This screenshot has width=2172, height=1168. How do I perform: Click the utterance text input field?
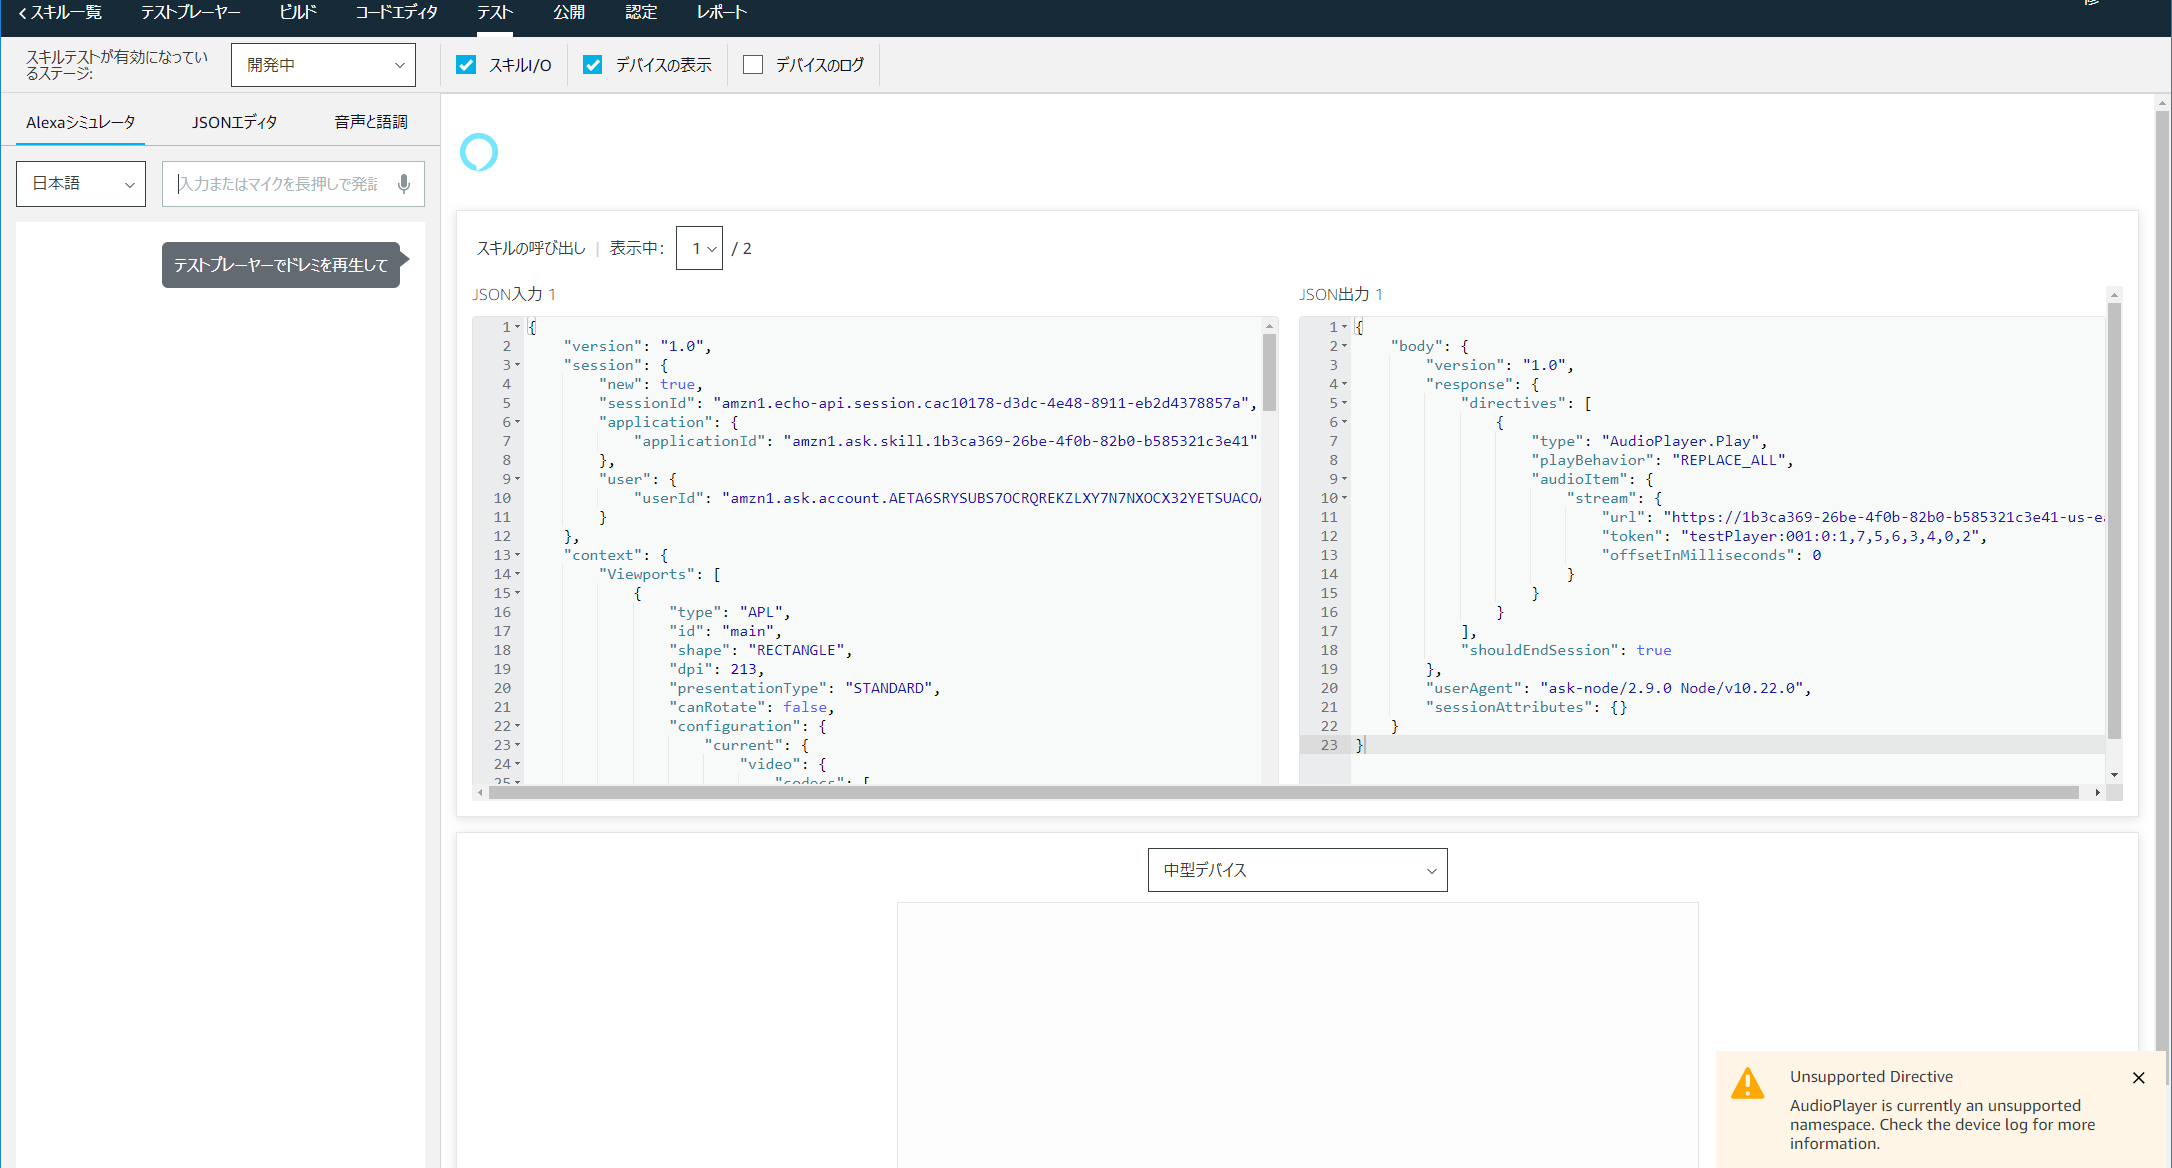278,184
